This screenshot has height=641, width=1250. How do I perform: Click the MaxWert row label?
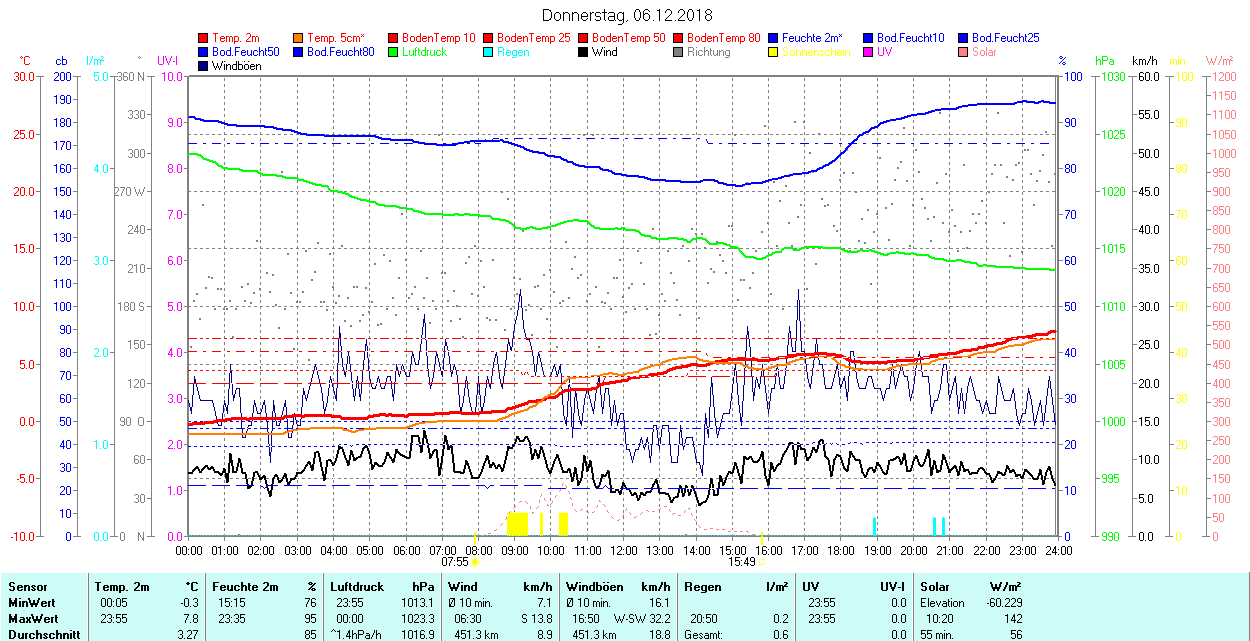32,618
